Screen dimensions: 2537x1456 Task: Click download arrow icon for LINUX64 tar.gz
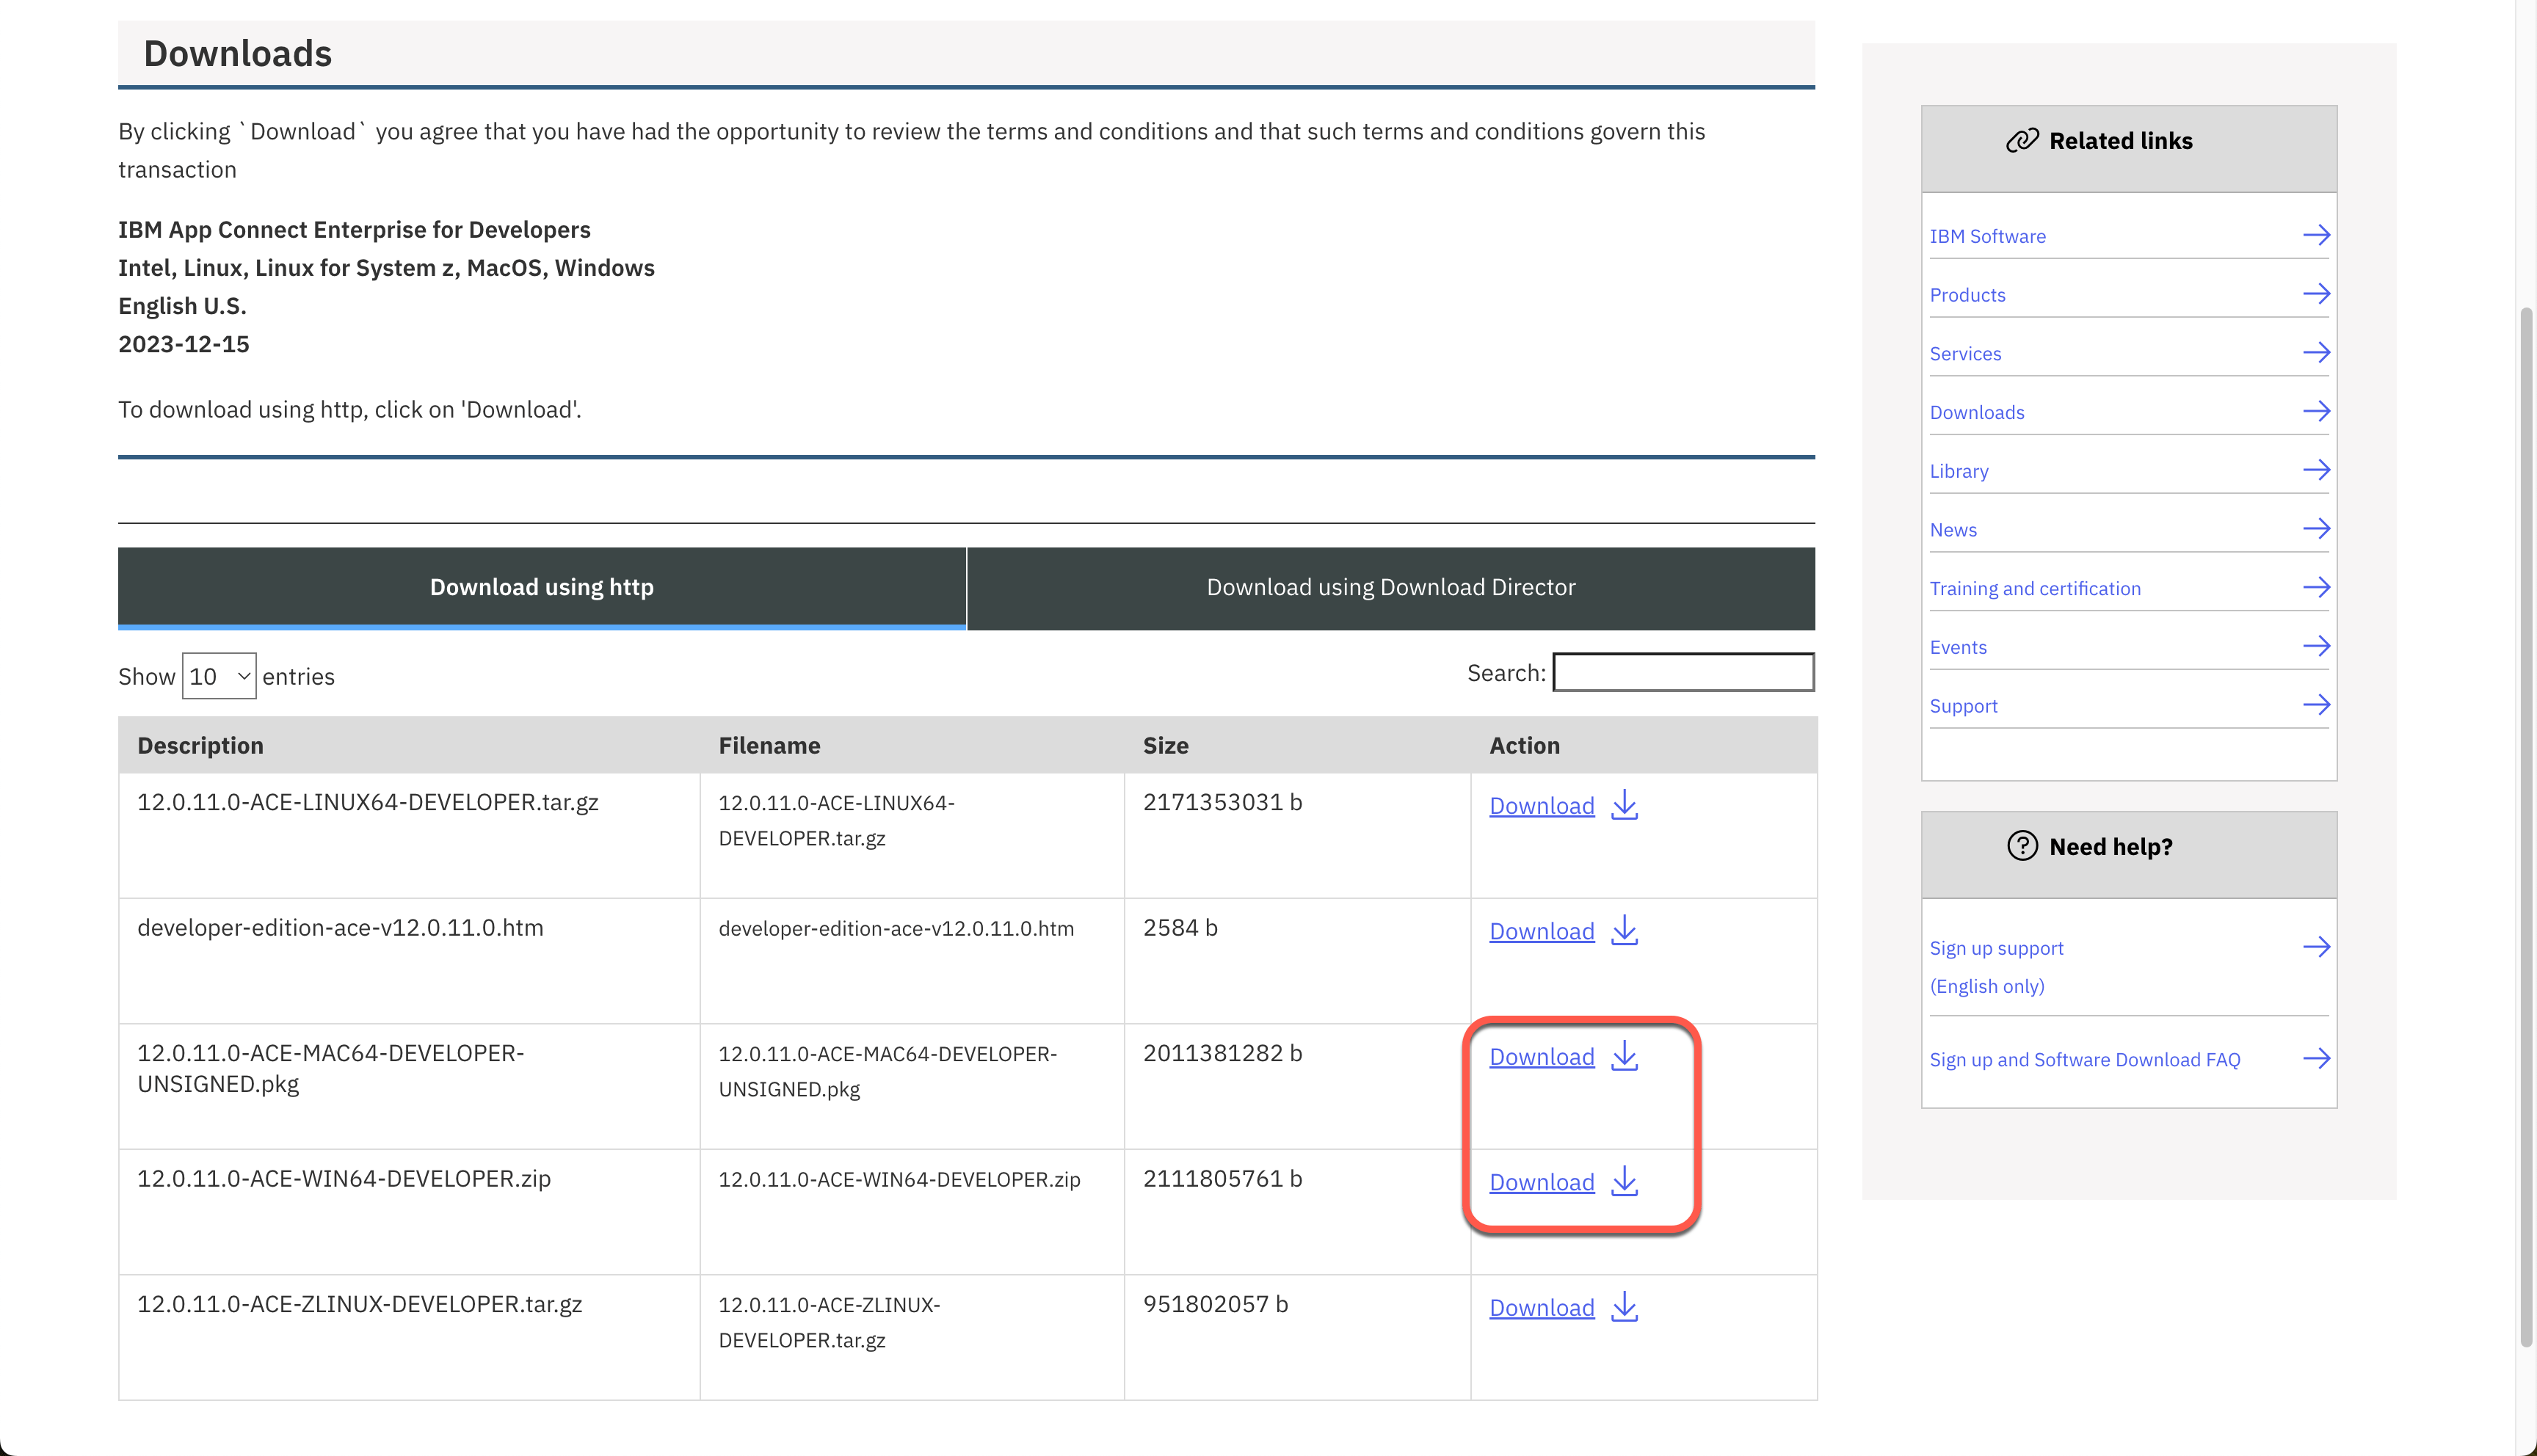(x=1624, y=805)
